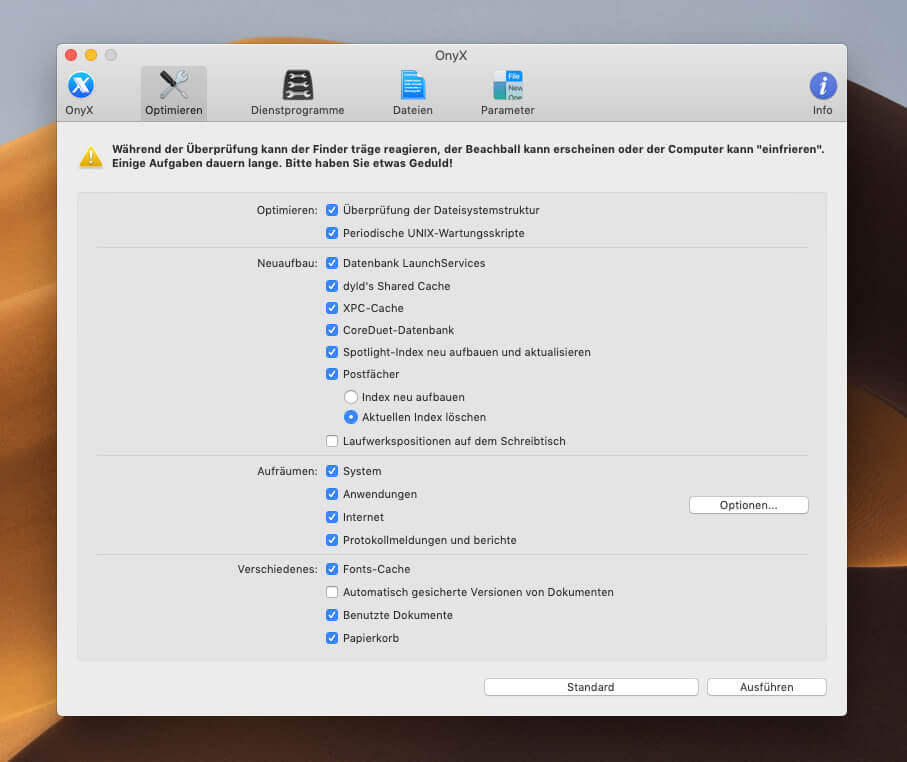Enable Laufwerkspositionen auf dem Schreibtisch

[332, 441]
